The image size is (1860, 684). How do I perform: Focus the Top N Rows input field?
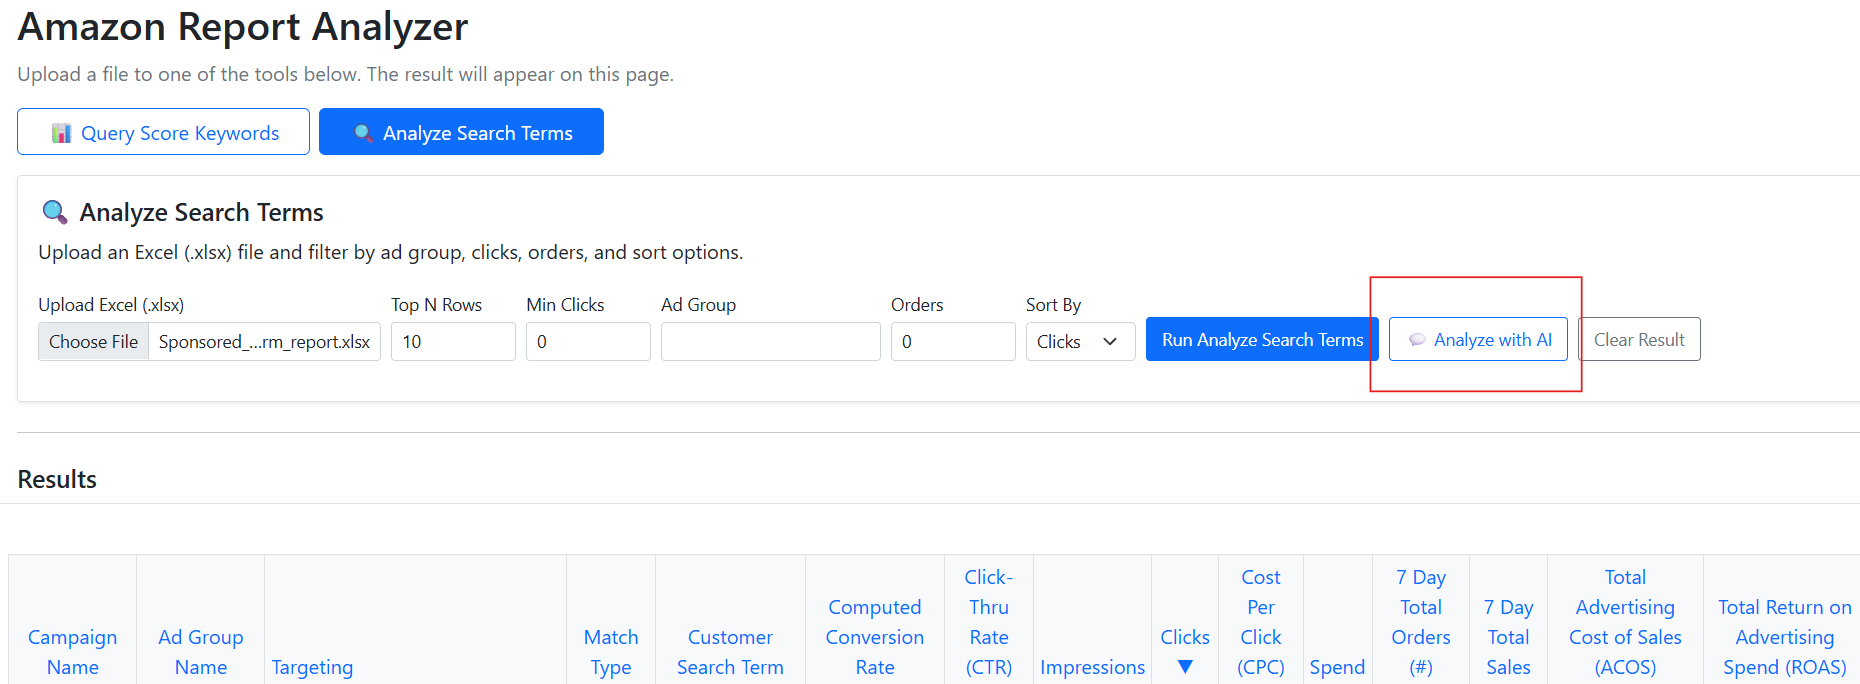(452, 342)
